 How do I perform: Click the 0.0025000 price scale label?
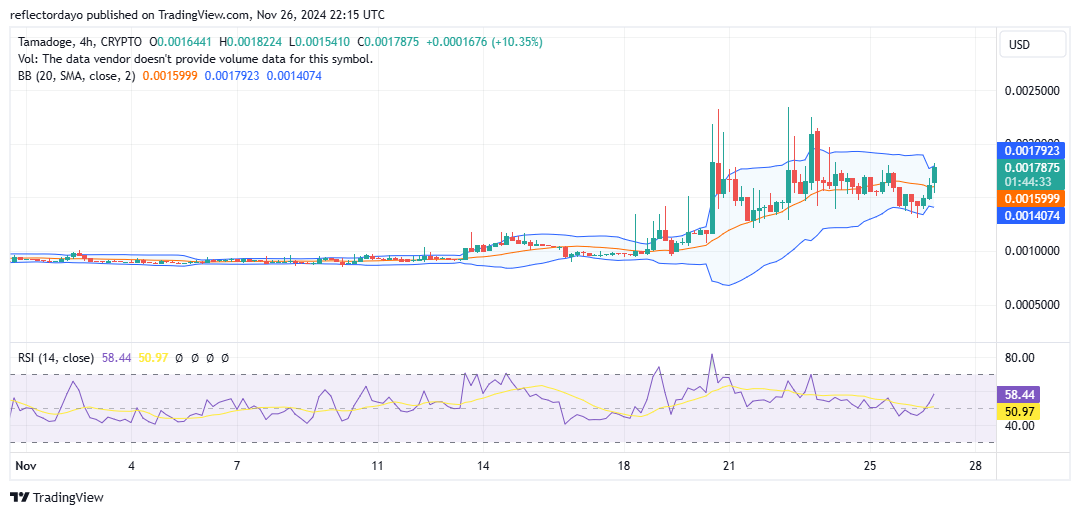point(1031,91)
